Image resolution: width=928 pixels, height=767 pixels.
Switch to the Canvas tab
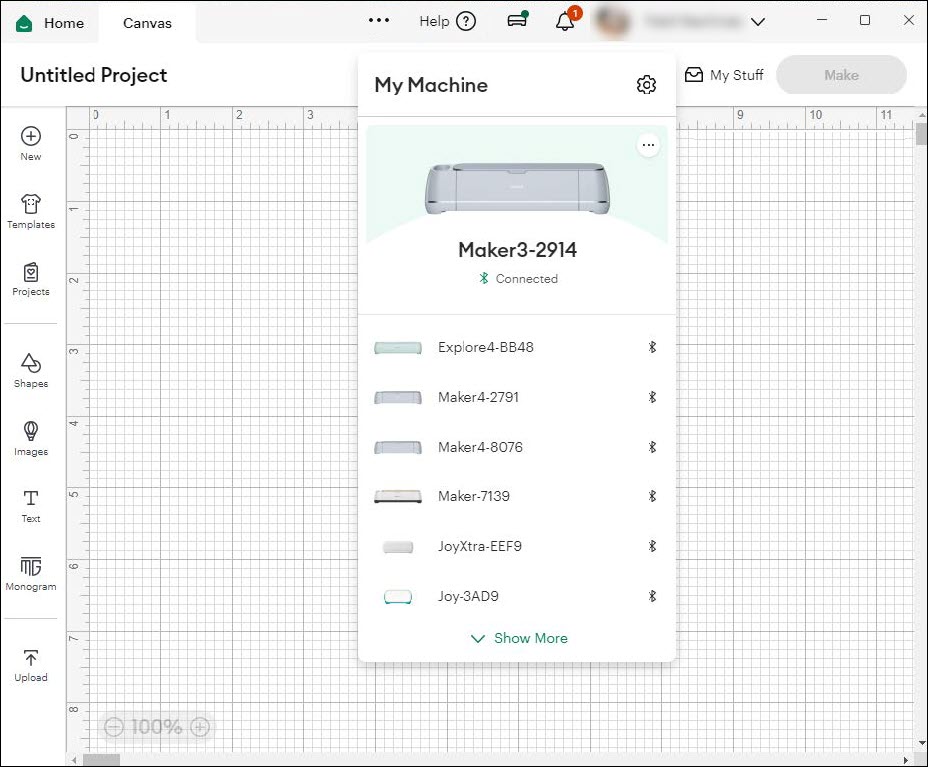[x=147, y=23]
